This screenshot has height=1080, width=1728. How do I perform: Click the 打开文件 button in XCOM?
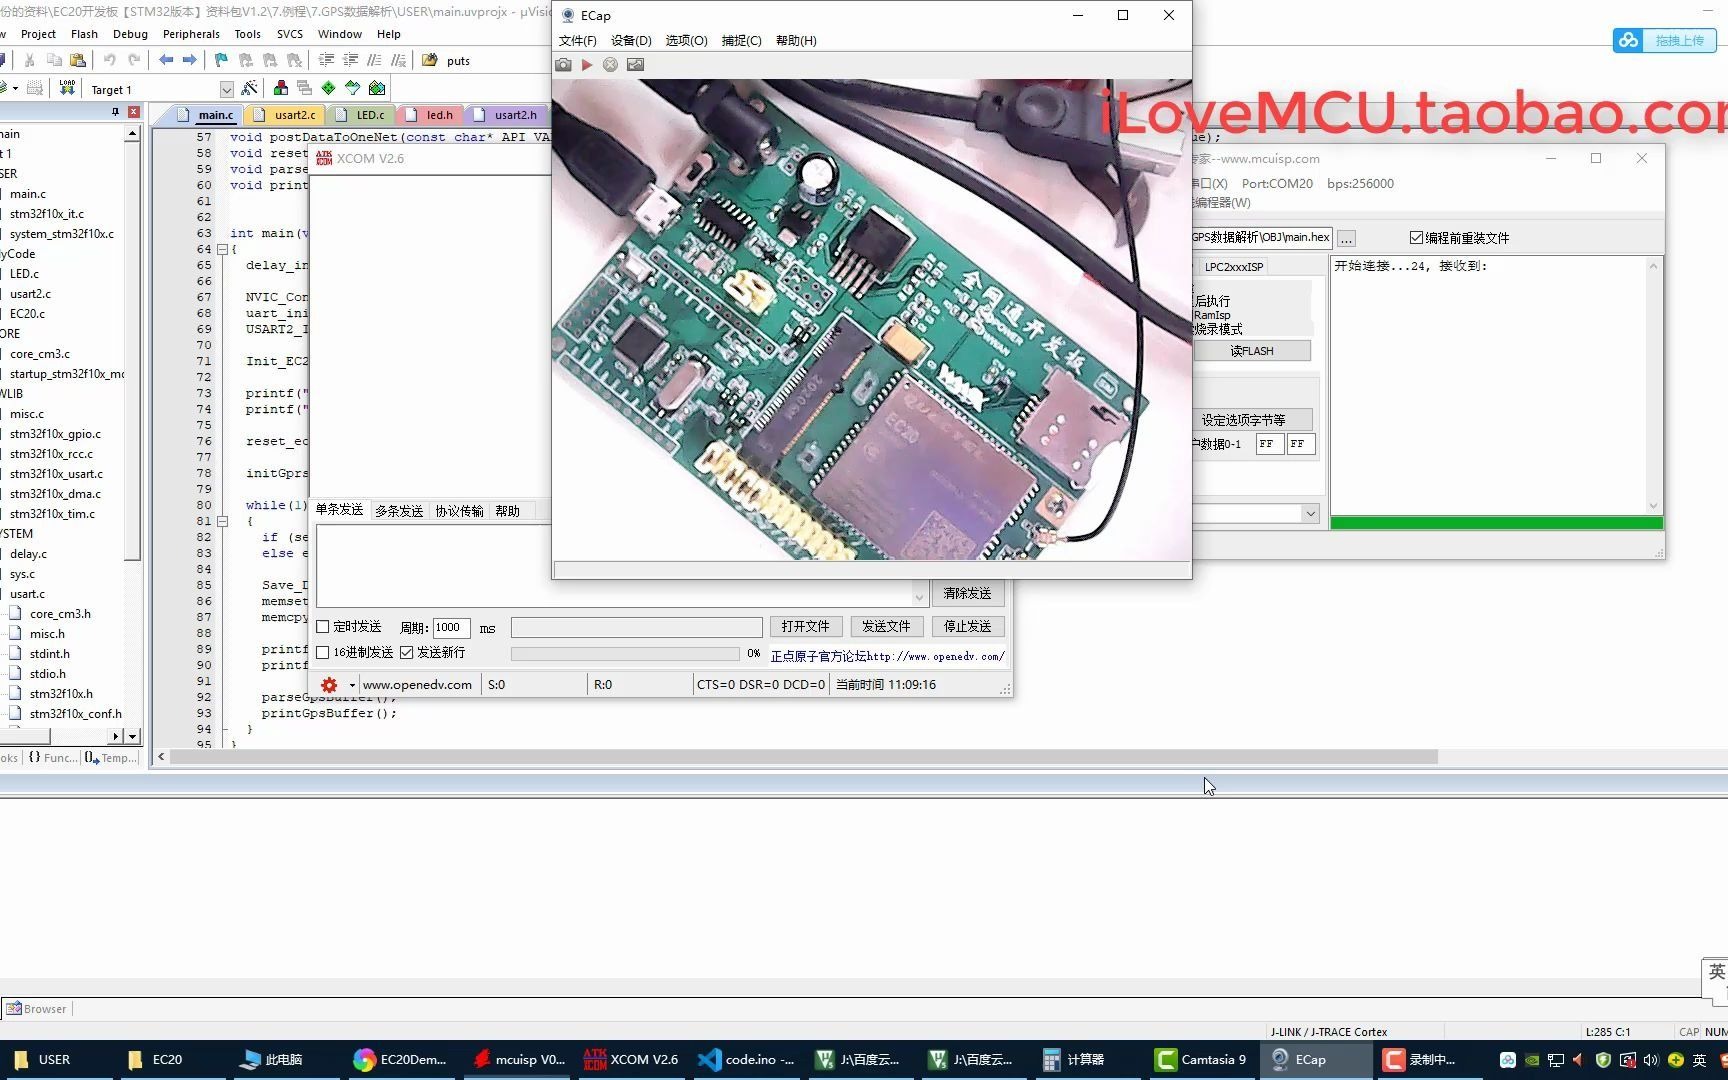pos(806,626)
